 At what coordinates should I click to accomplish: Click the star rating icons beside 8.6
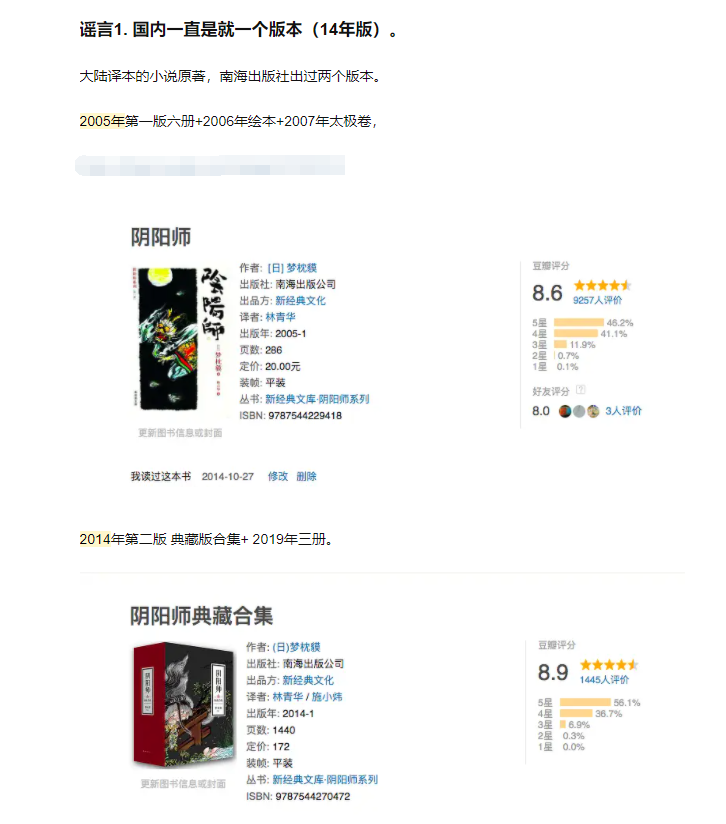click(x=603, y=285)
